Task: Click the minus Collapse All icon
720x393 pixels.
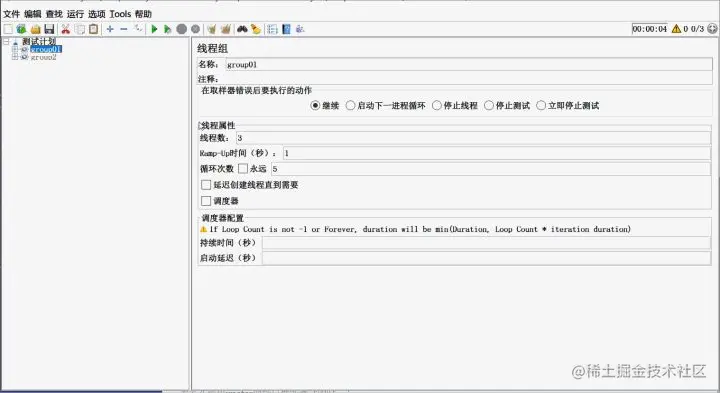Action: (x=124, y=29)
